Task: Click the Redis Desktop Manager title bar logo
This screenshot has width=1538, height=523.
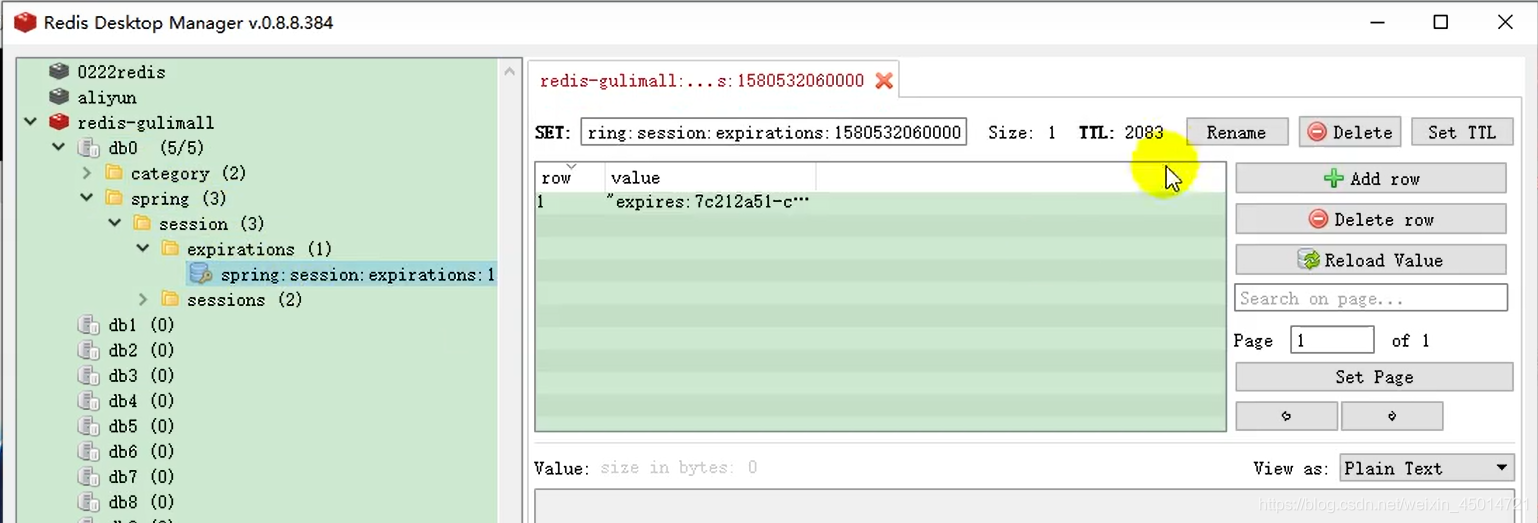Action: point(24,22)
